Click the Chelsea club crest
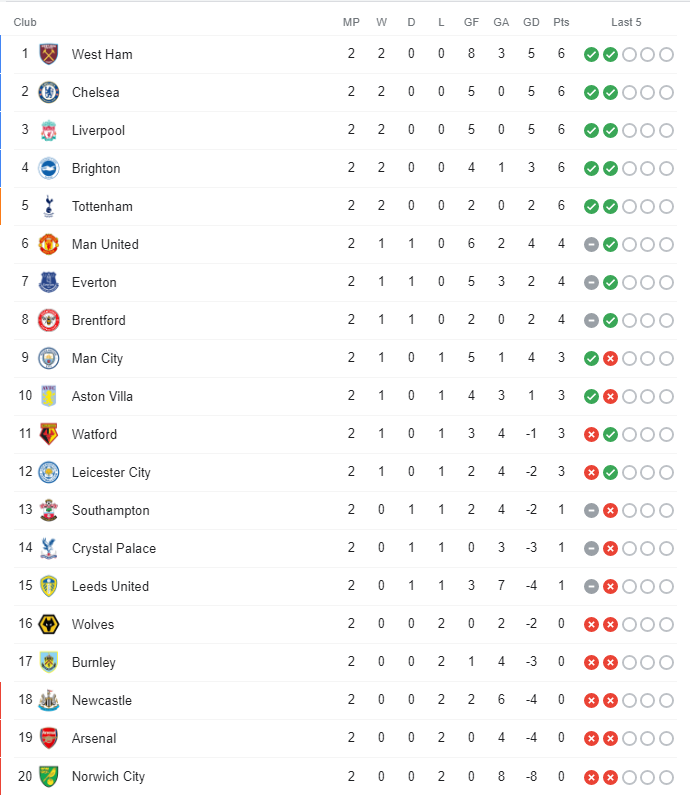 49,92
